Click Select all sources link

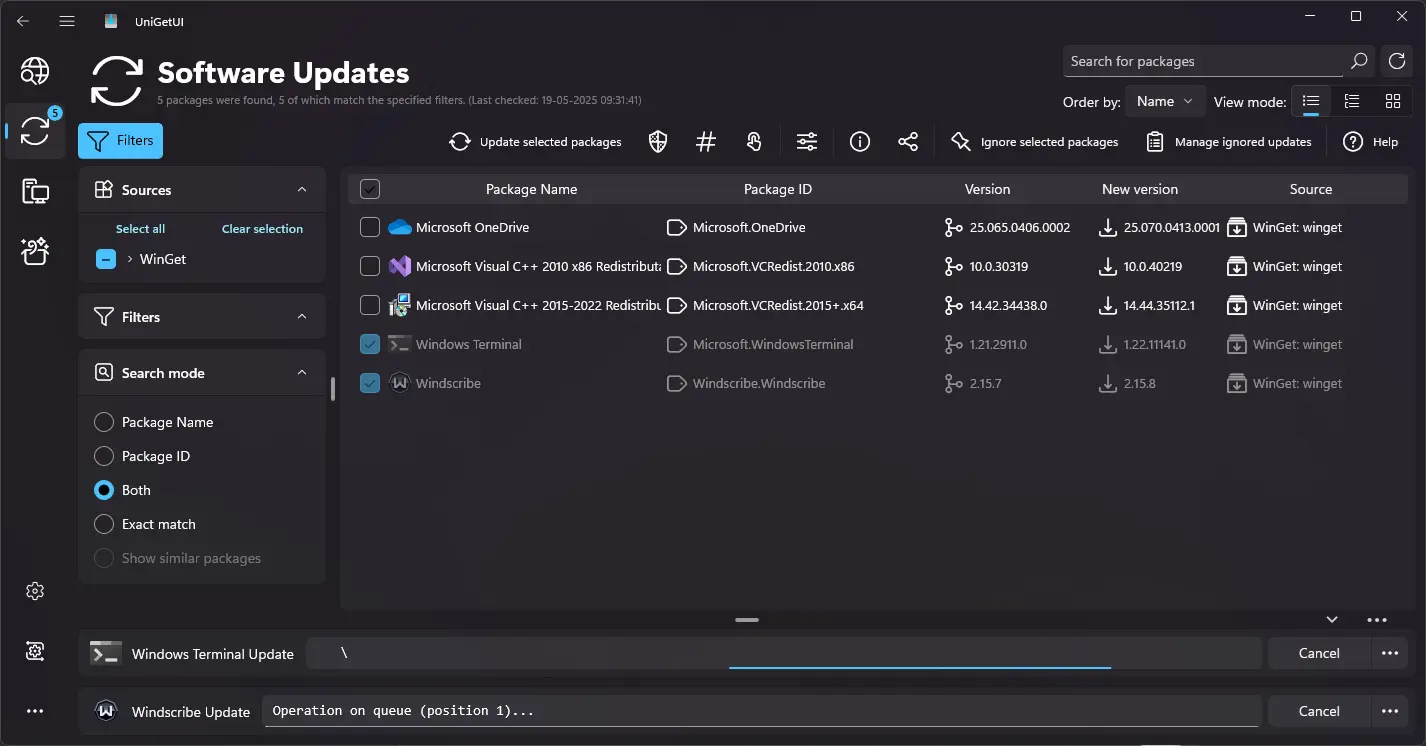pos(140,229)
